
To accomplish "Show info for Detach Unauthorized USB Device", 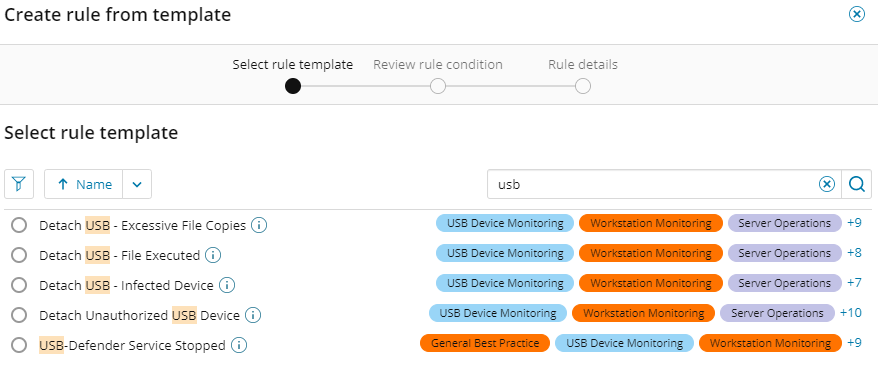I will 253,315.
